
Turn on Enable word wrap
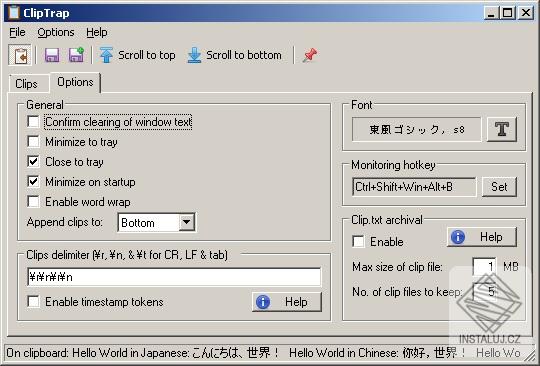click(33, 201)
